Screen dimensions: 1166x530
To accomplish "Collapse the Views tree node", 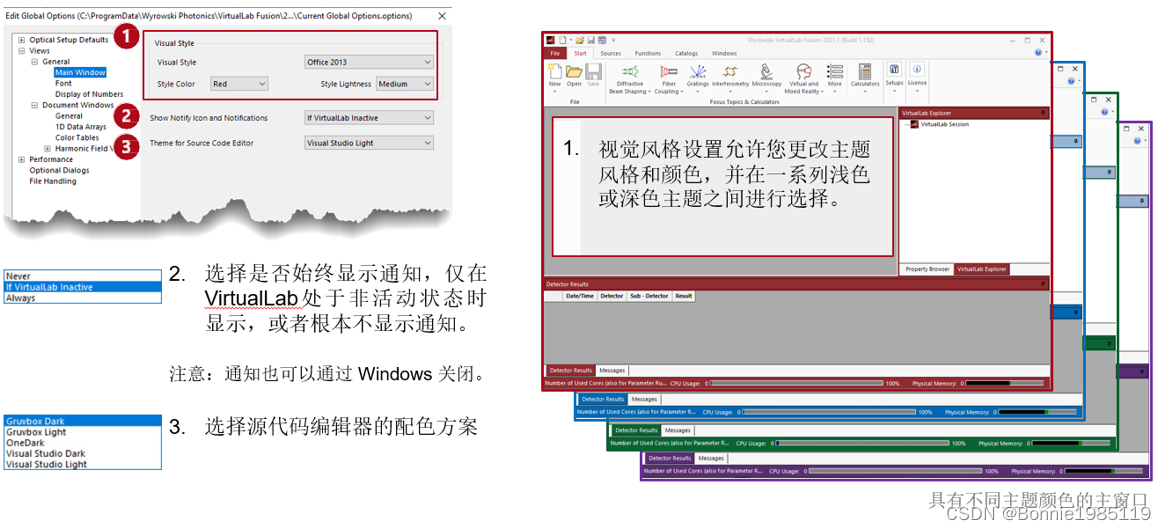I will tap(22, 51).
